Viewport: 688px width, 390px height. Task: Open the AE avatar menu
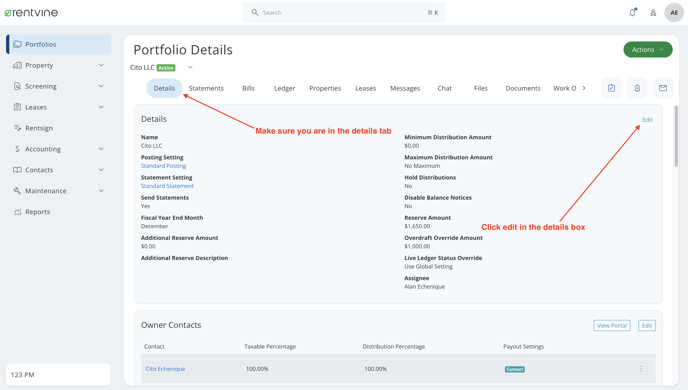(x=674, y=13)
